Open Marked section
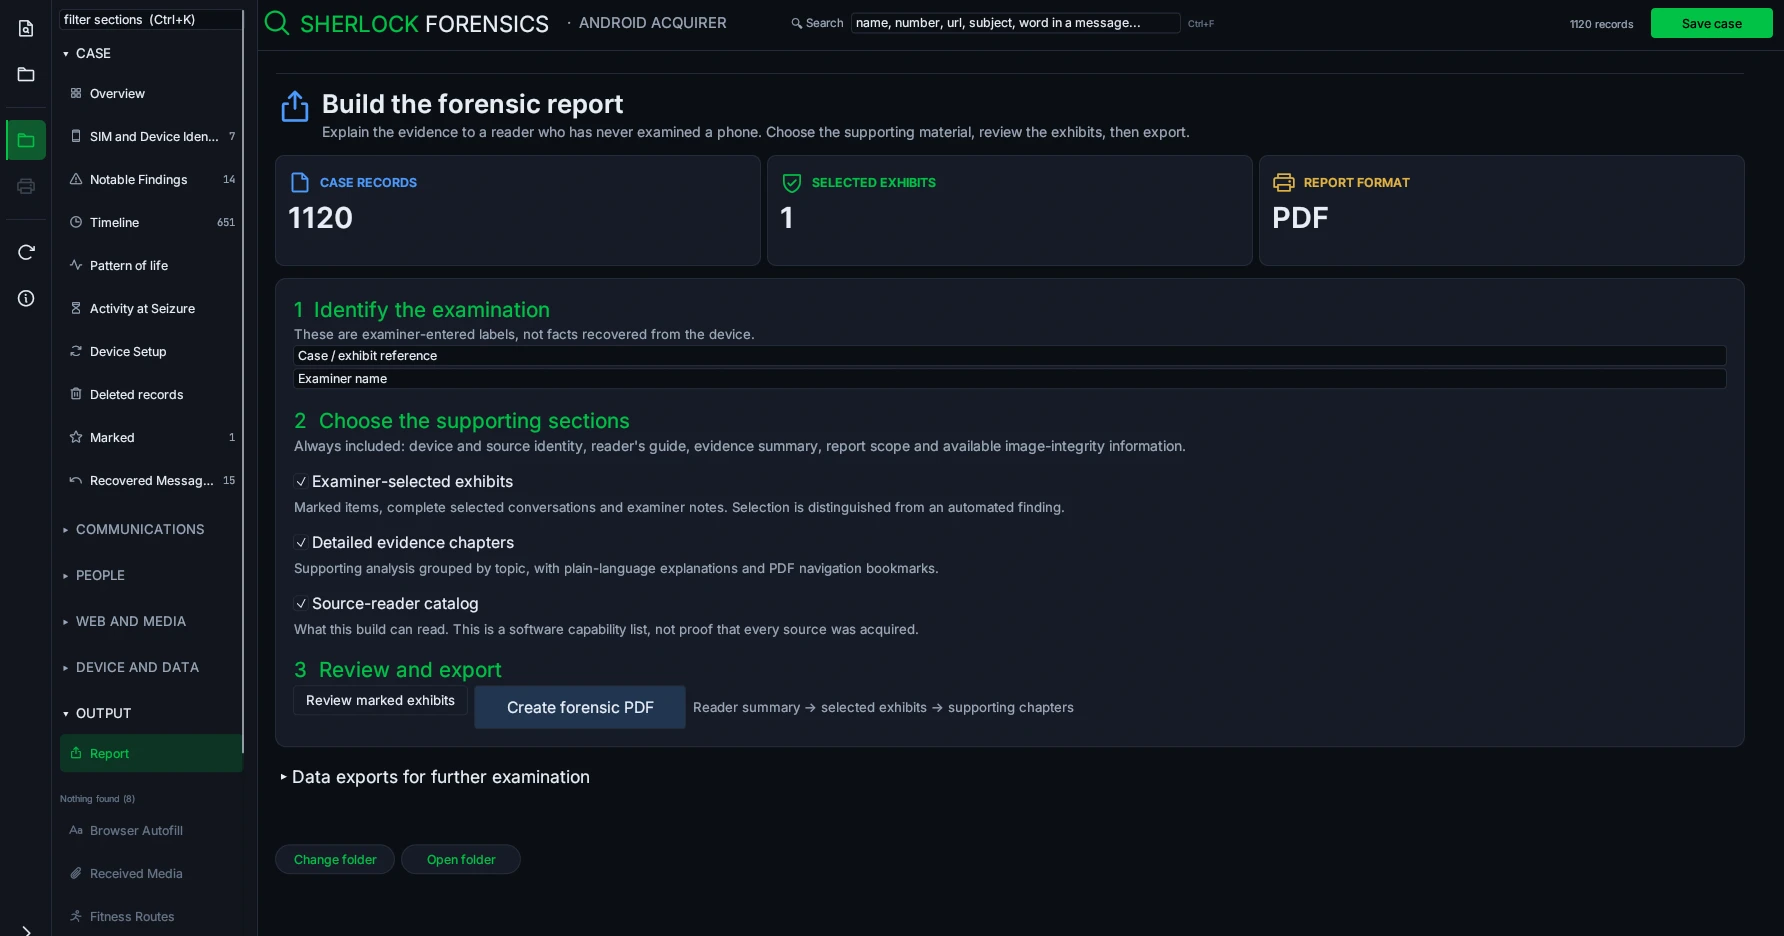Image resolution: width=1784 pixels, height=936 pixels. (151, 437)
